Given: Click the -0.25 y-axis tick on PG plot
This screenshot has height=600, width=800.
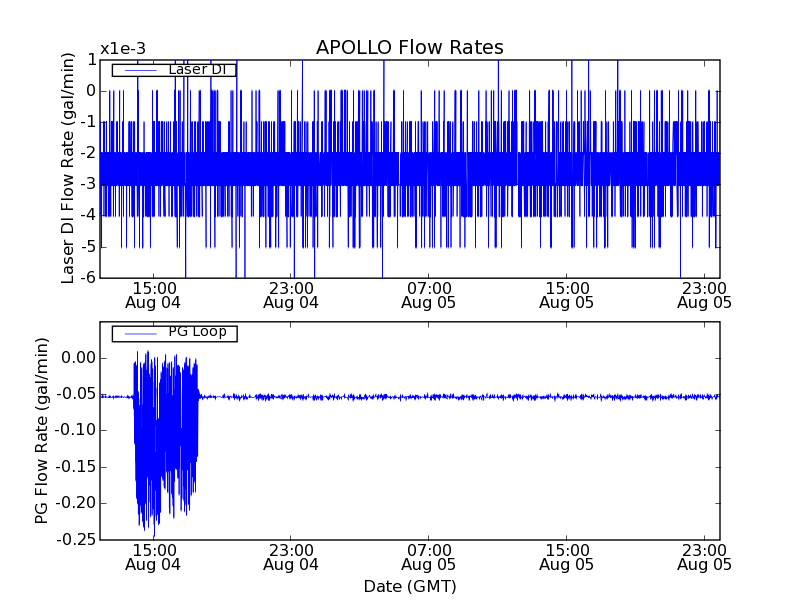Looking at the screenshot, I should click(77, 540).
